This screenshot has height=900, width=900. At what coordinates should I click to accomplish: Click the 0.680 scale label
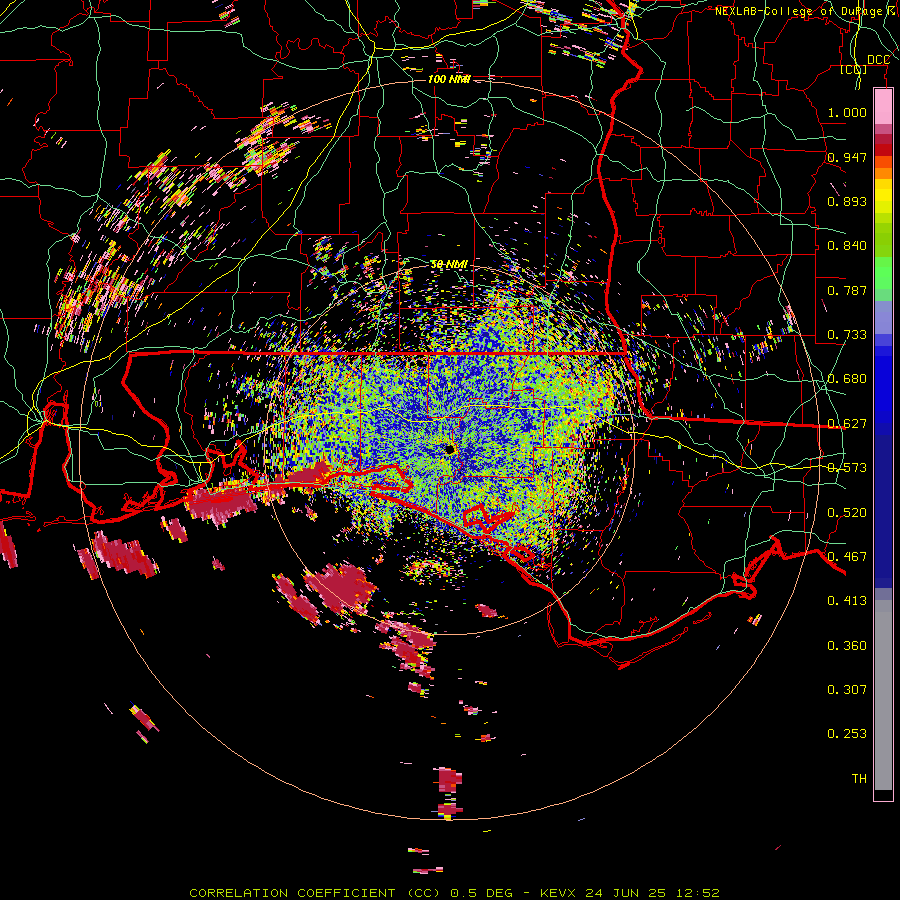(847, 379)
